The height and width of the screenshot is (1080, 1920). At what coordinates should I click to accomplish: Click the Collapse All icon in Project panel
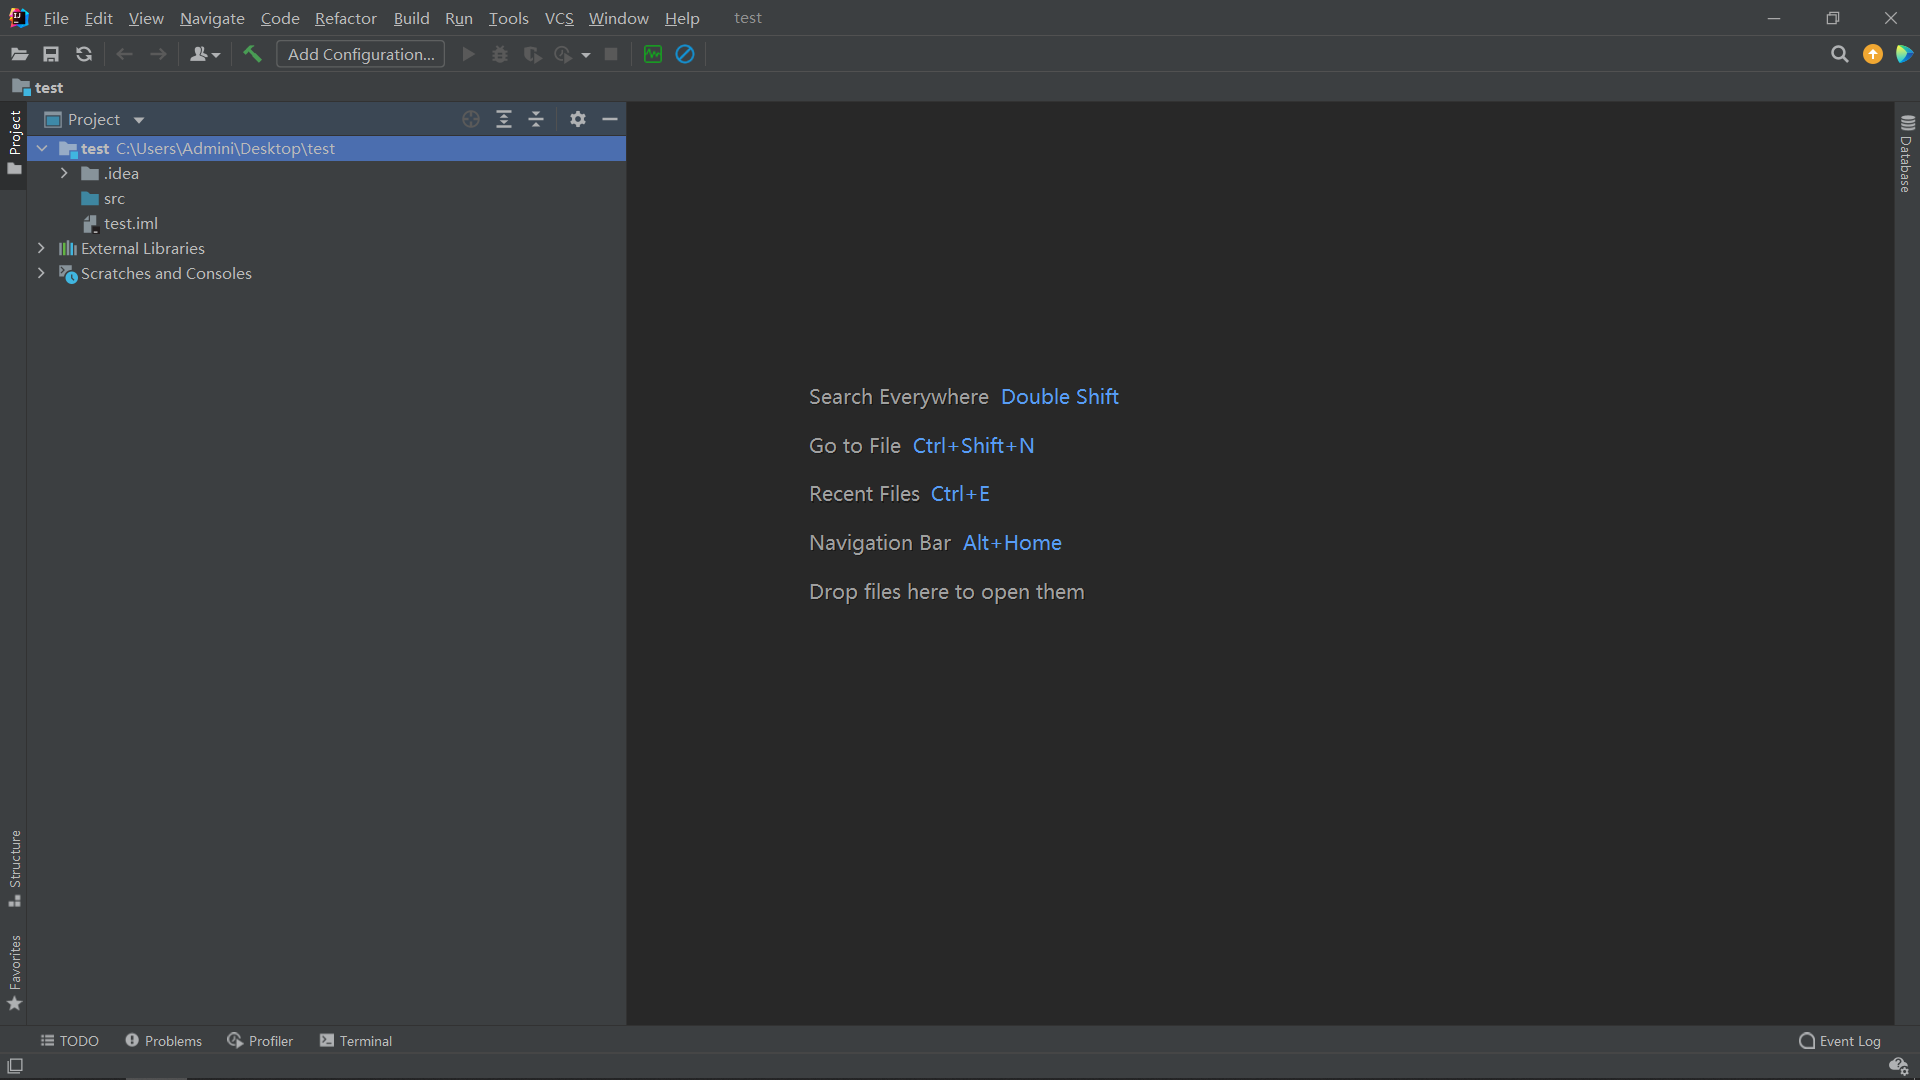click(536, 119)
